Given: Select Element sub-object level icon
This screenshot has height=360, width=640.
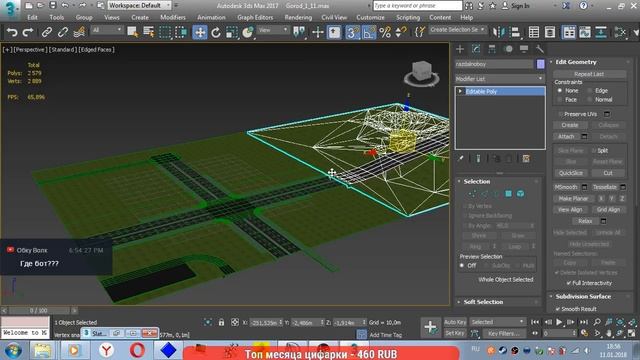Looking at the screenshot, I should [520, 193].
